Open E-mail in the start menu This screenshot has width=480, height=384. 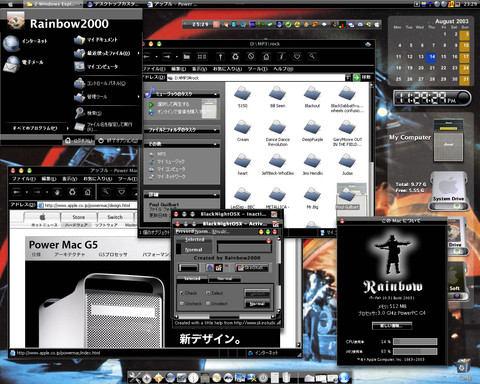pos(23,63)
